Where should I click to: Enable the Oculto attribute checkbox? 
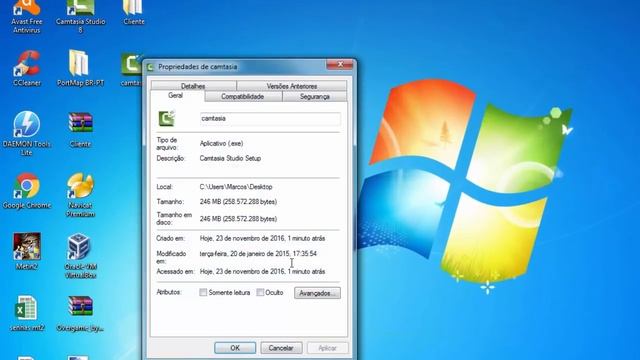click(x=260, y=292)
